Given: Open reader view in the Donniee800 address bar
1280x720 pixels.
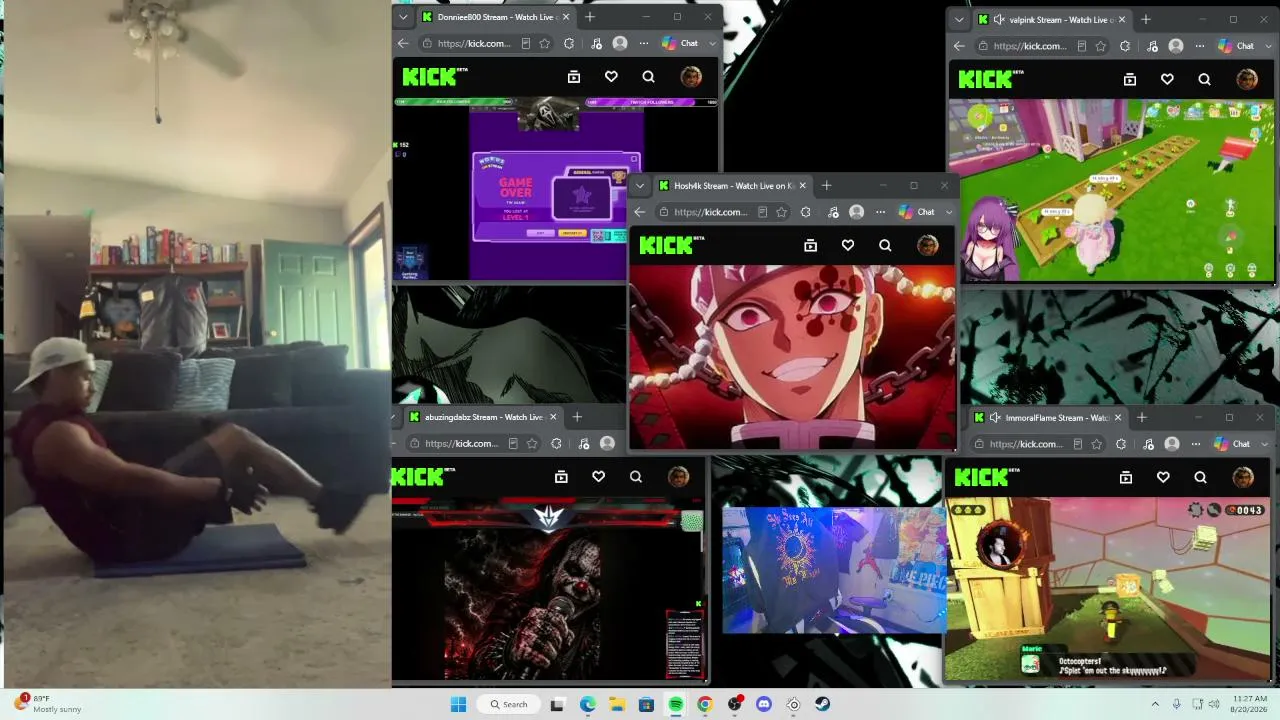Looking at the screenshot, I should 526,44.
